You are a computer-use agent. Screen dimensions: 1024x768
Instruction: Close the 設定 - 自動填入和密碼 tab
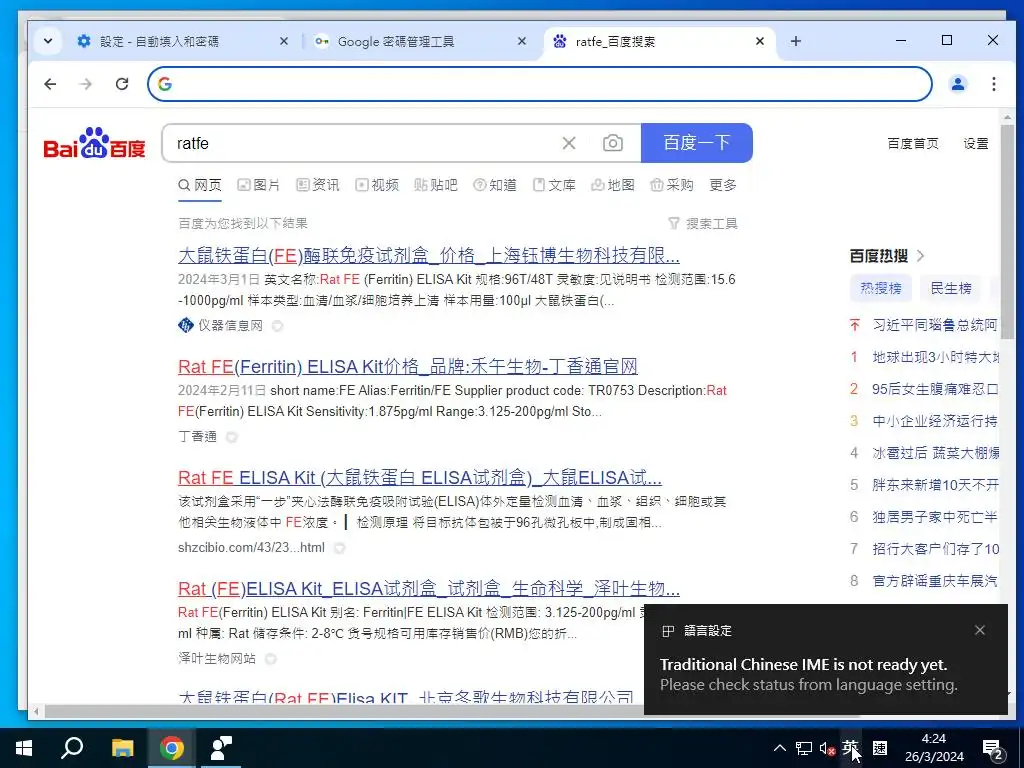[283, 41]
